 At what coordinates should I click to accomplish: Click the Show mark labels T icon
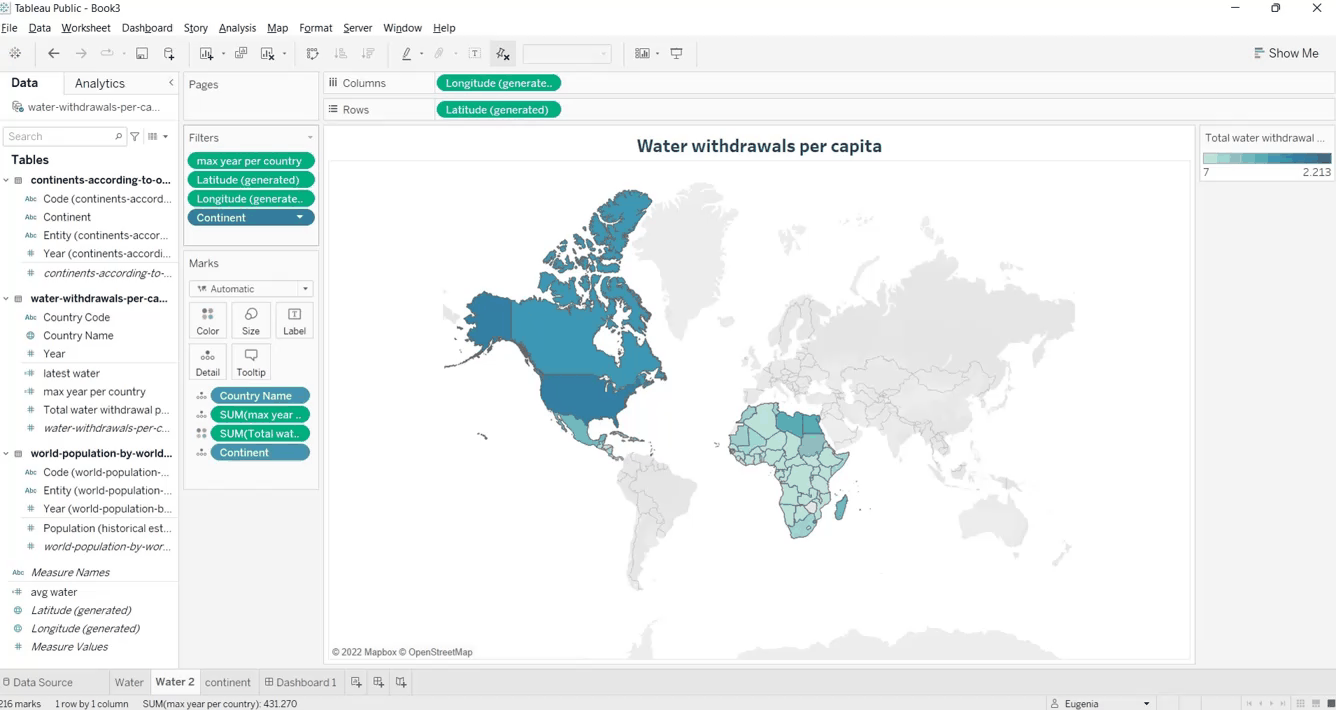tap(475, 54)
